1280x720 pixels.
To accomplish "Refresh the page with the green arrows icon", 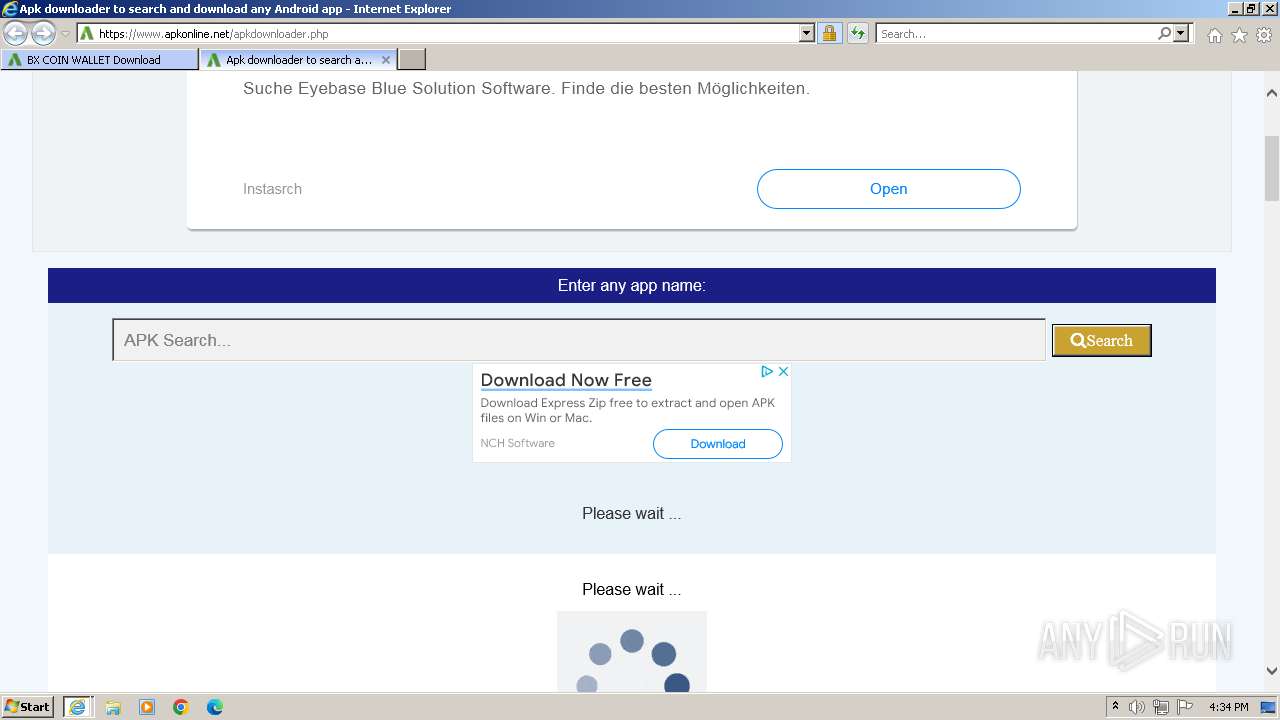I will tap(857, 34).
